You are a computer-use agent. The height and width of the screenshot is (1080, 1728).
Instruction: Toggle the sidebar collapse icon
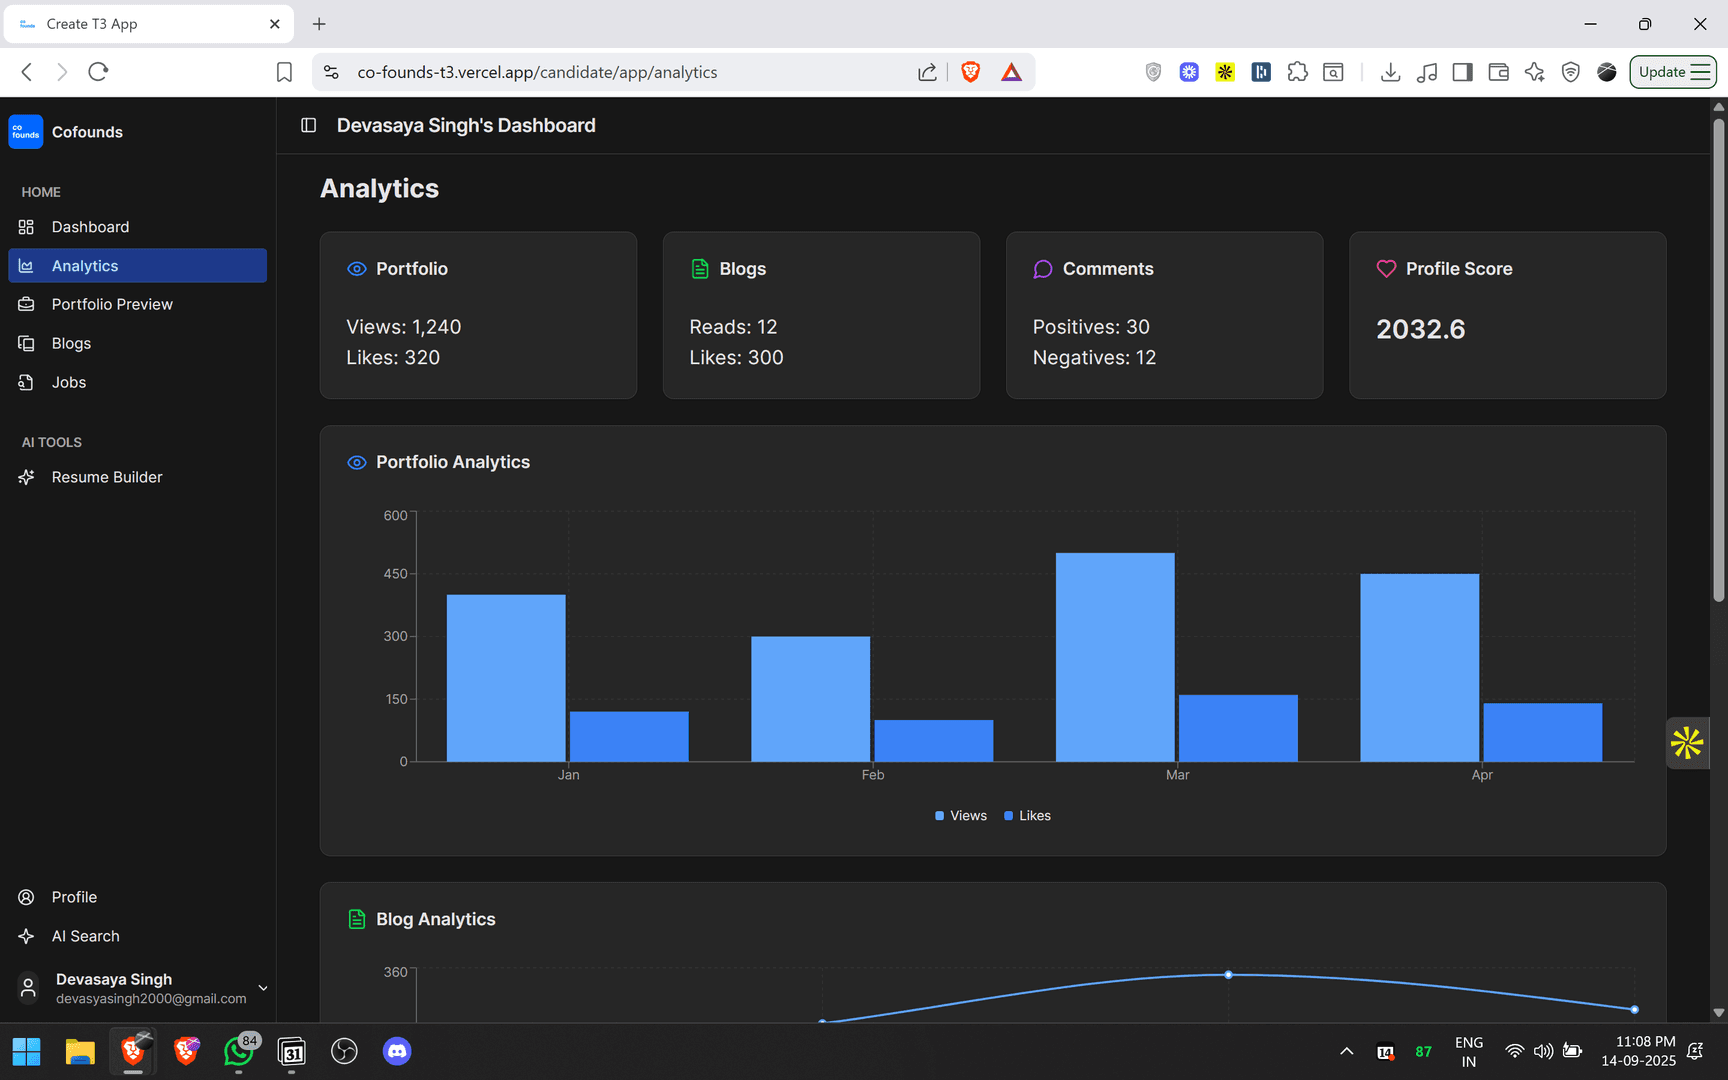(308, 125)
